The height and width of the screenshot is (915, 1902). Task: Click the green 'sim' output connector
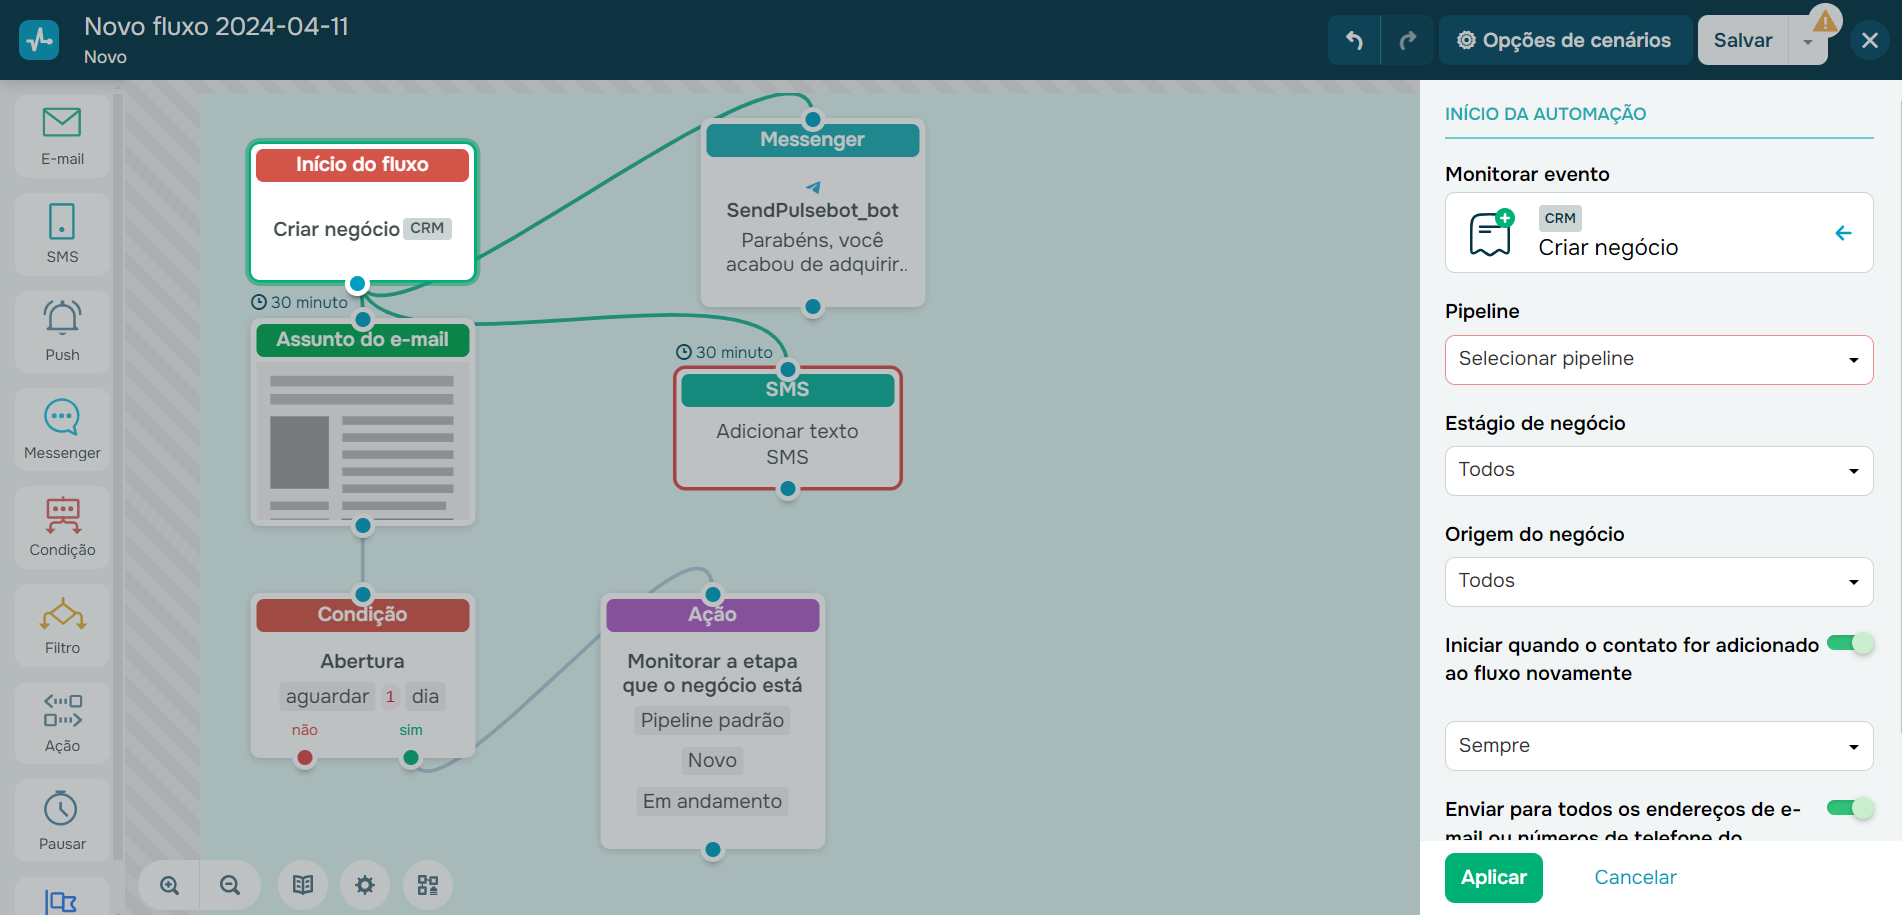(411, 758)
